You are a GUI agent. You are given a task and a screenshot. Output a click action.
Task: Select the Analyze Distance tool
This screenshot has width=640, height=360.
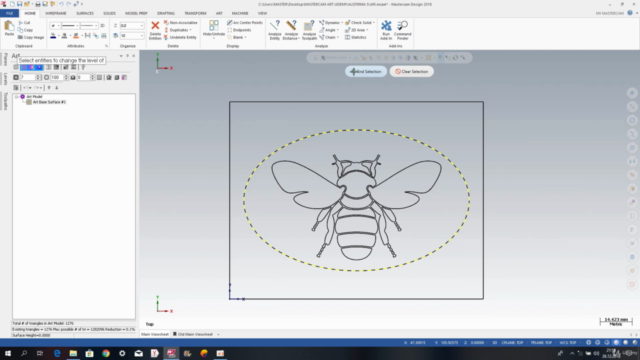click(291, 30)
